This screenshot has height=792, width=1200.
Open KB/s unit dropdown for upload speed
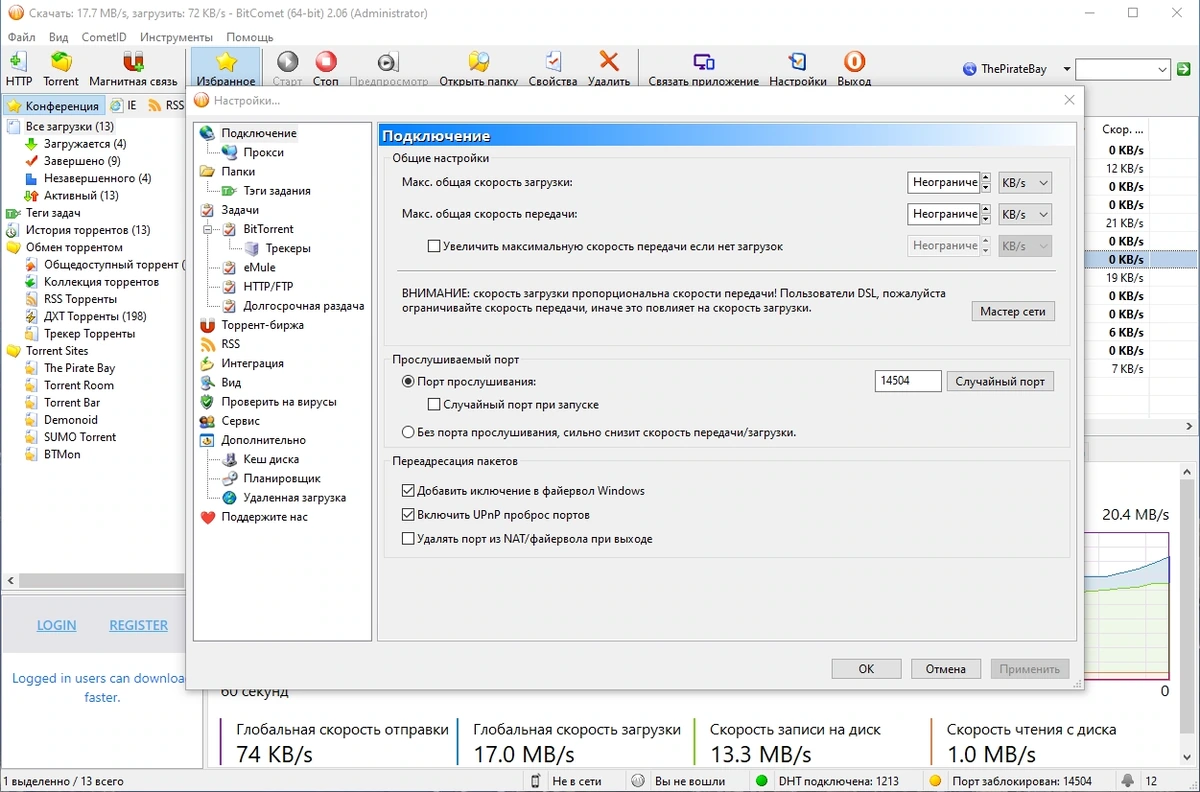1025,214
